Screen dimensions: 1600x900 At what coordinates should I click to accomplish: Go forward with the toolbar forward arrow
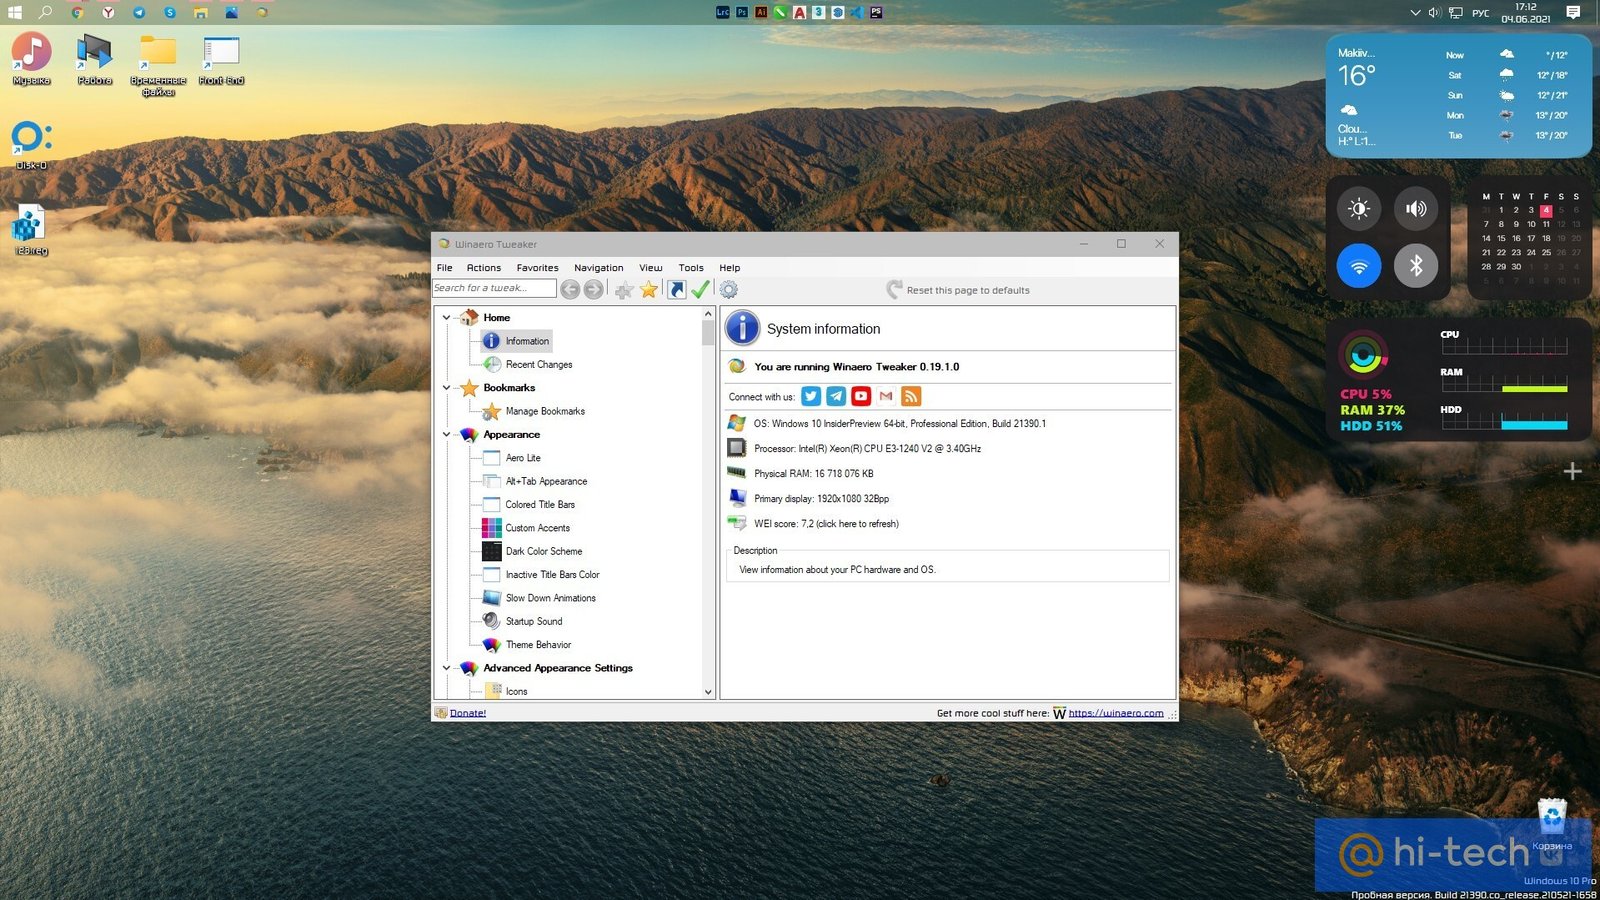(x=594, y=289)
